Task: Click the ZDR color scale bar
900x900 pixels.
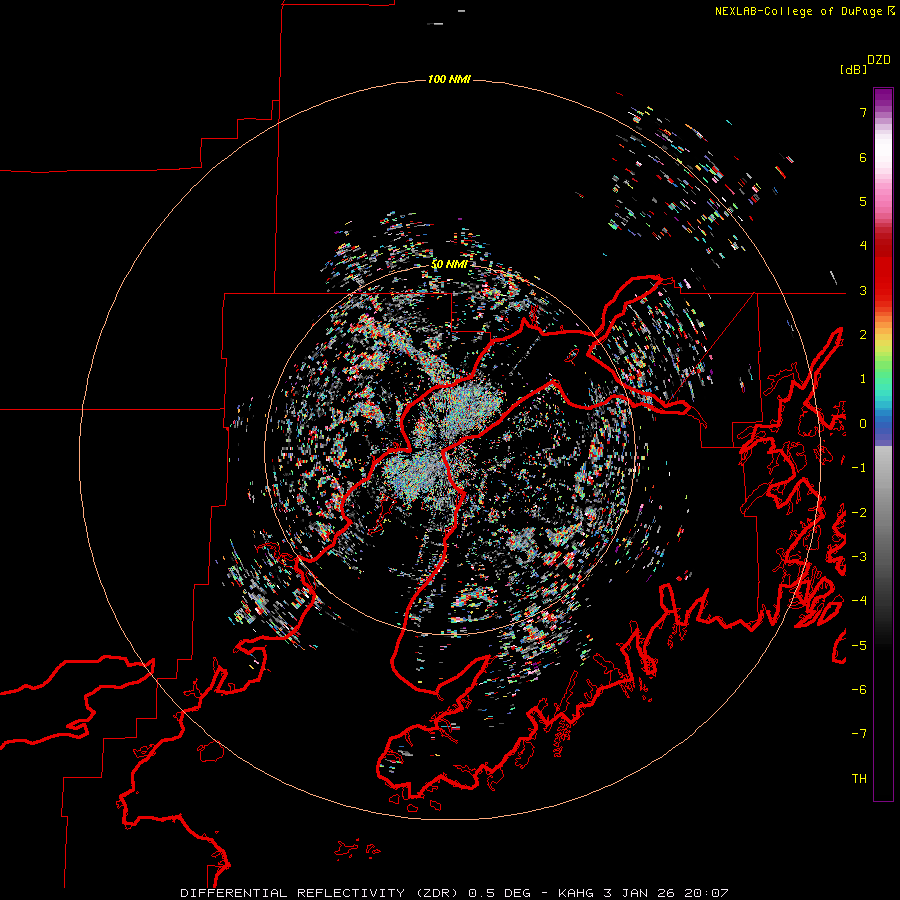Action: tap(883, 444)
